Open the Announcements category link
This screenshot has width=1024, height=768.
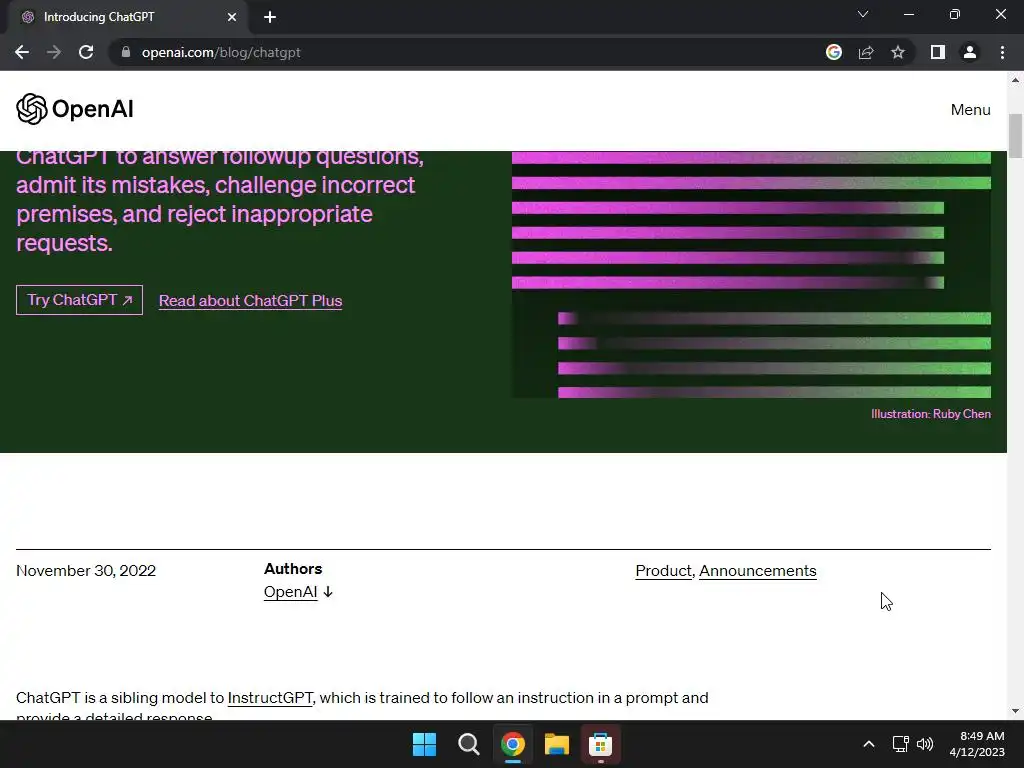(758, 571)
